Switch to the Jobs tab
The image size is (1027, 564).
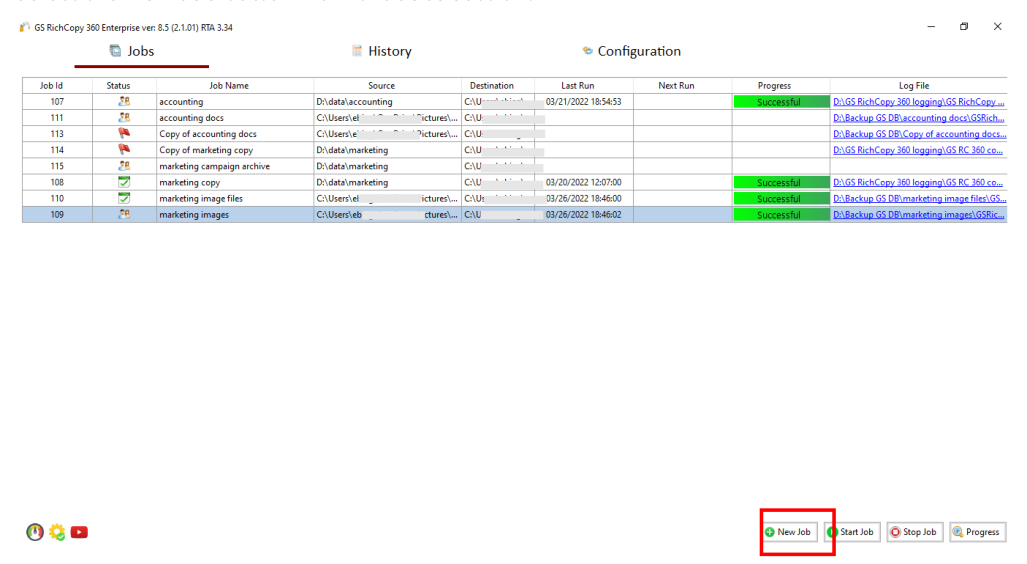click(x=132, y=51)
